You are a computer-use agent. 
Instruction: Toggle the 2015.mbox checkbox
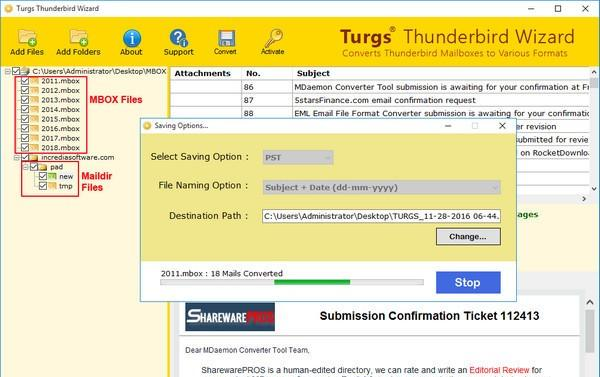[x=25, y=119]
